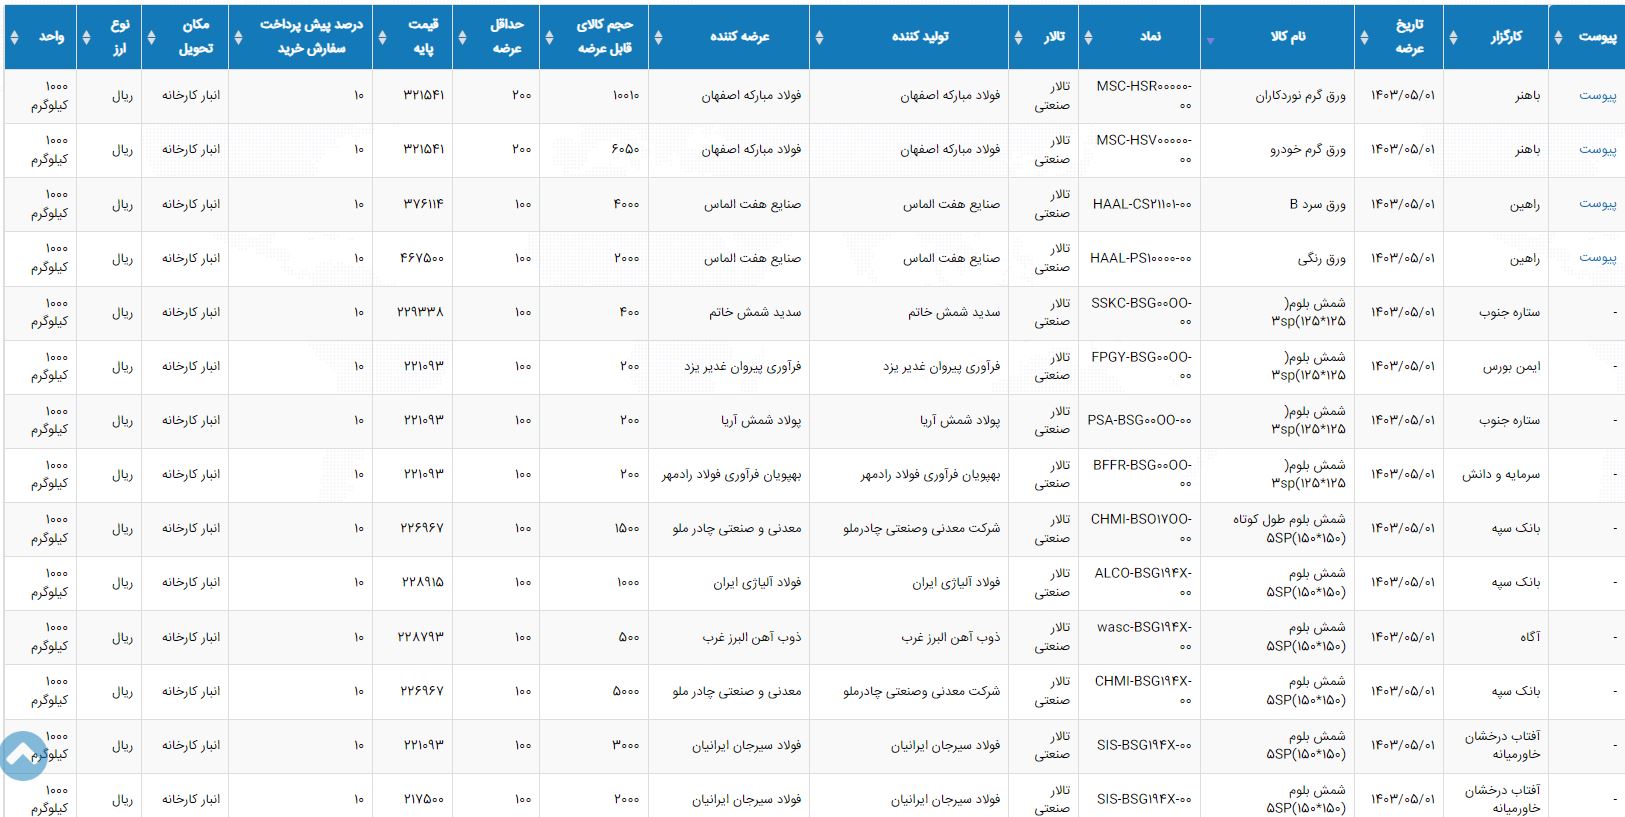Image resolution: width=1625 pixels, height=817 pixels.
Task: Click base price ۲۱۷۵۰۰
Action: pyautogui.click(x=424, y=799)
